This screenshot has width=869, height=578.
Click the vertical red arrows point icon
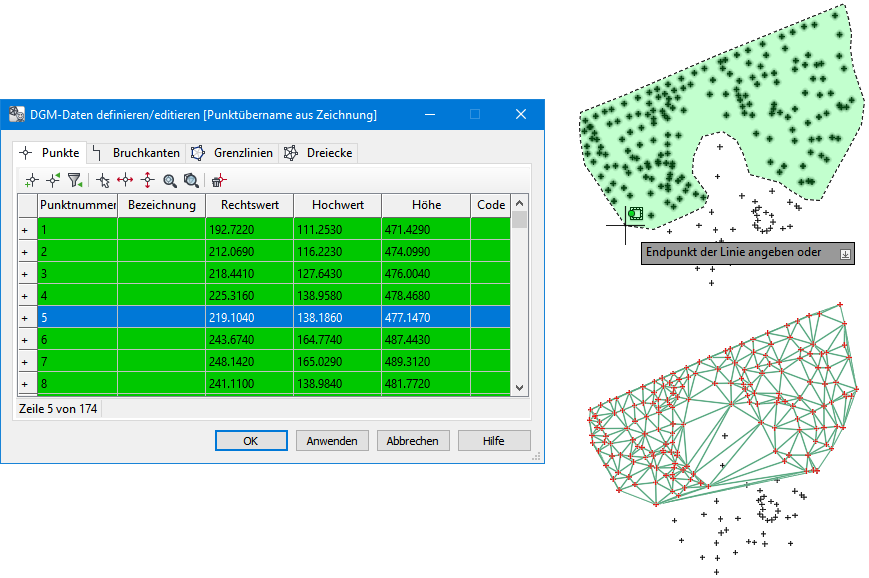(x=147, y=180)
